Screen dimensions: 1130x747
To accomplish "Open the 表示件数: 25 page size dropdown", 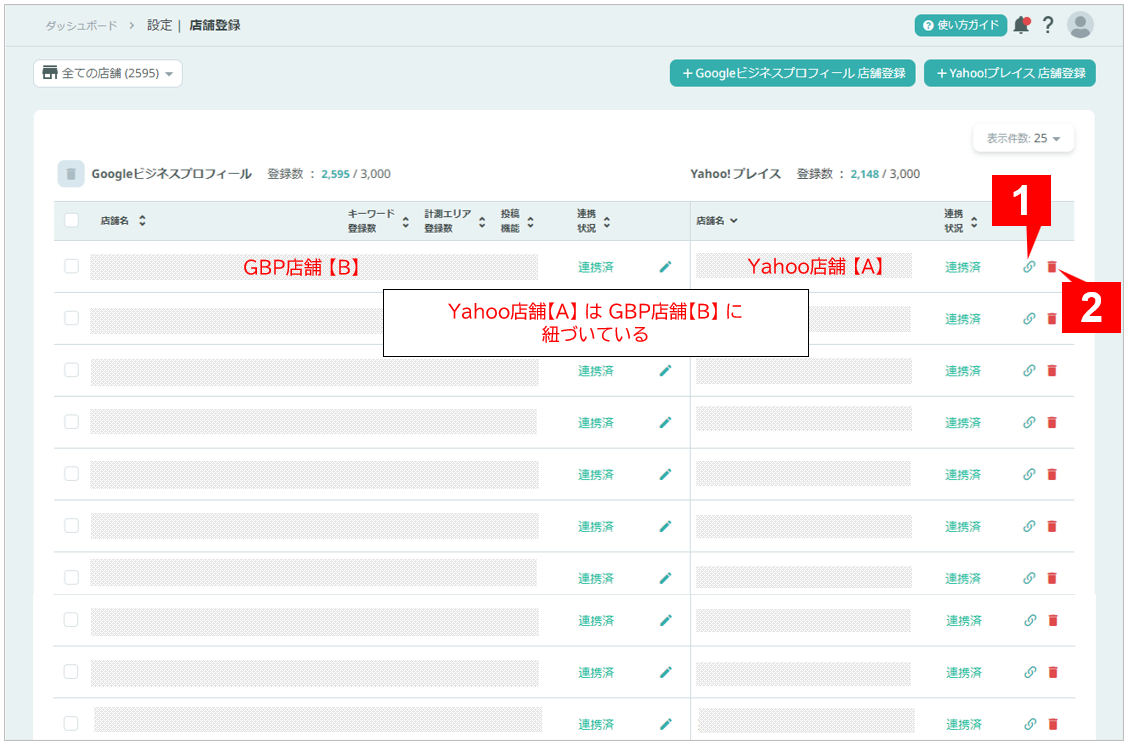I will pos(1023,138).
